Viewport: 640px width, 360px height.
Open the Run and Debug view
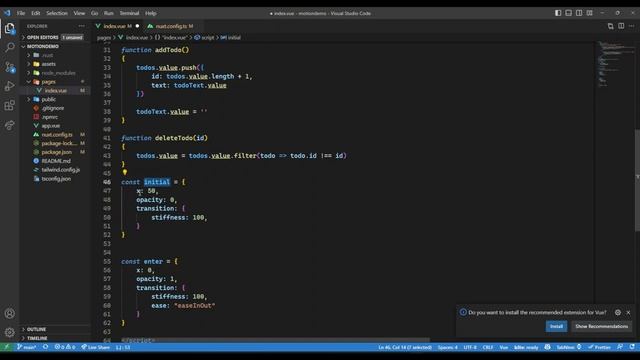click(9, 86)
